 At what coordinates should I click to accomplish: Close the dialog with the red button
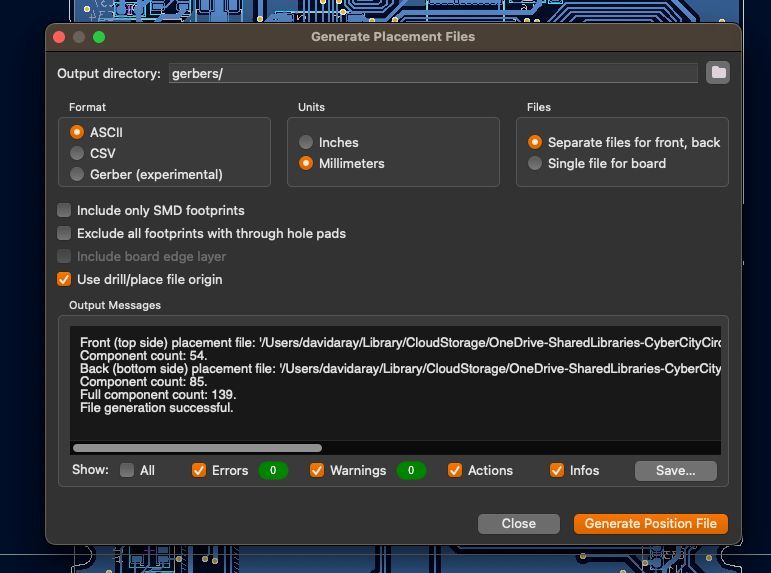click(x=59, y=37)
